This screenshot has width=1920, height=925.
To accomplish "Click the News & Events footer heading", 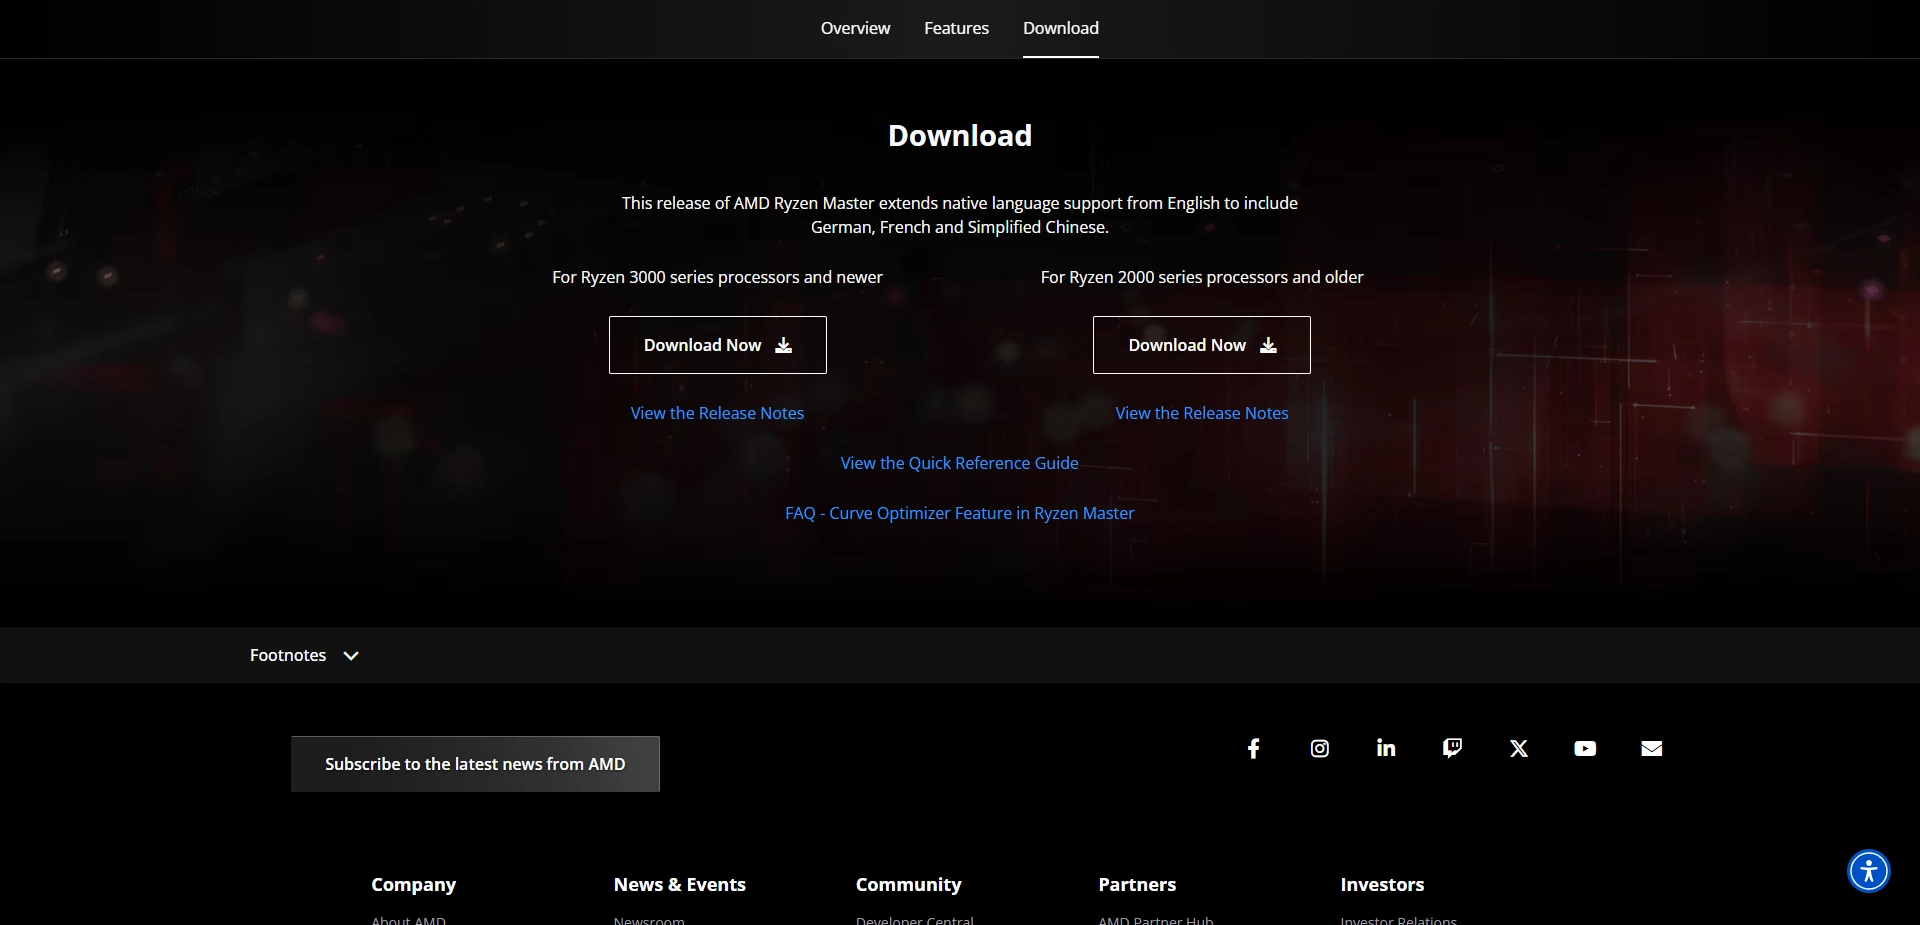I will [x=679, y=884].
